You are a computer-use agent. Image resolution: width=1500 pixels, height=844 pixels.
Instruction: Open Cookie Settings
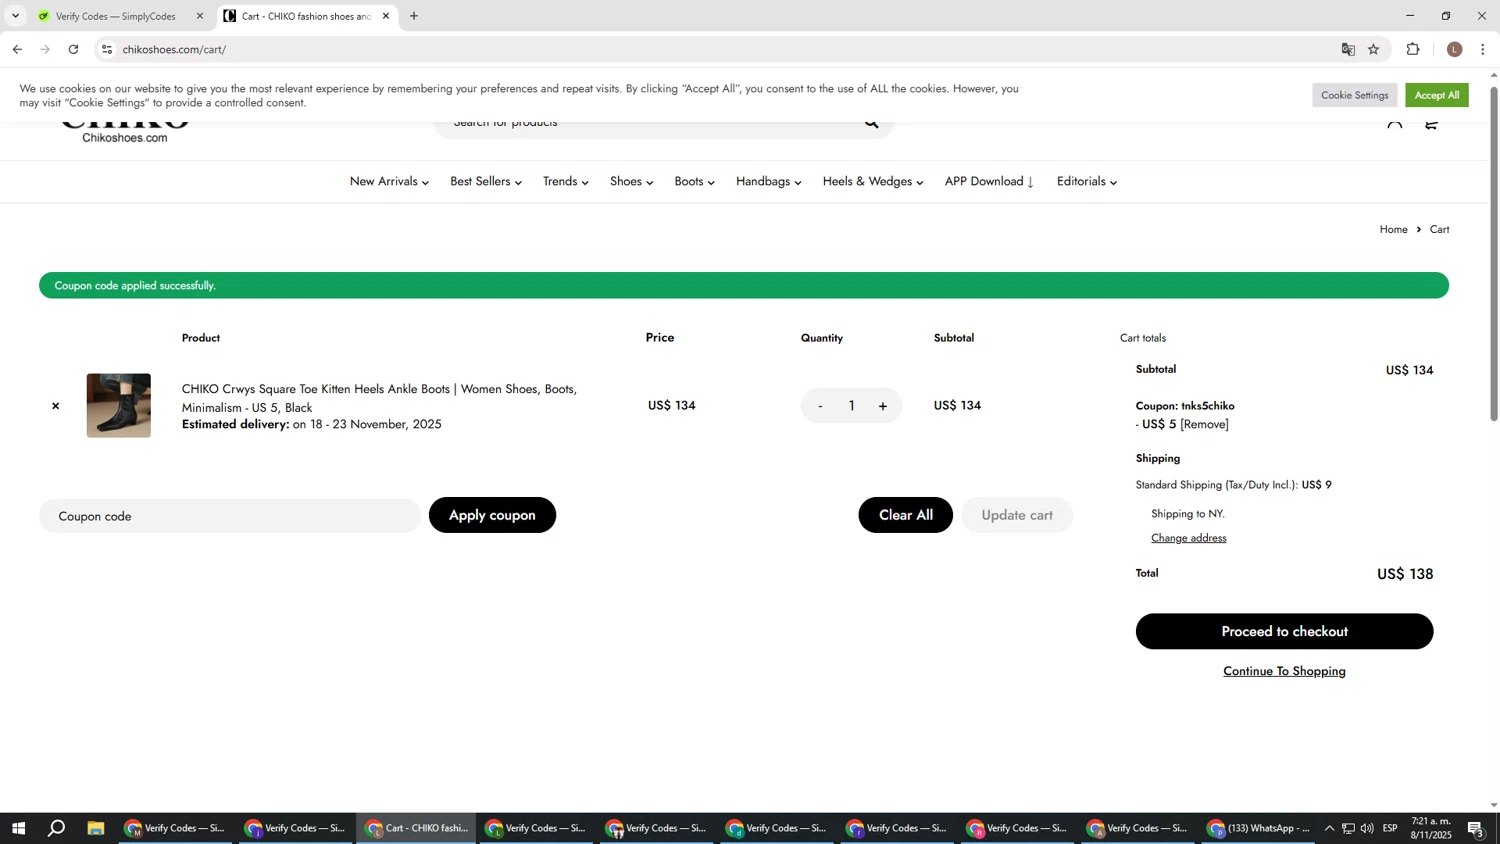coord(1354,95)
